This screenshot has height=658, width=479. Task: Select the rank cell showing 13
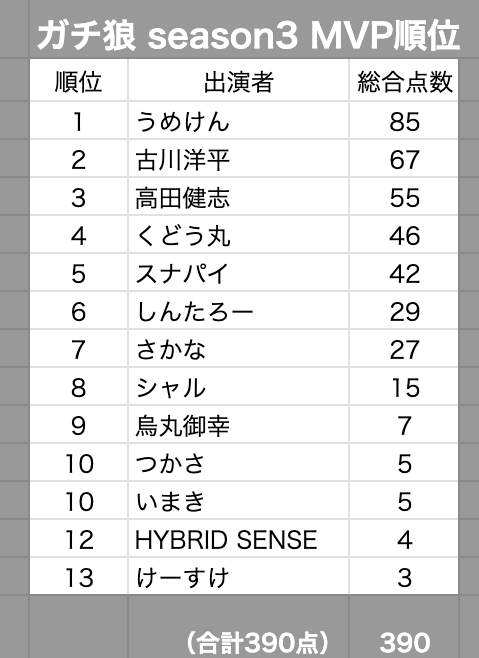(x=79, y=577)
